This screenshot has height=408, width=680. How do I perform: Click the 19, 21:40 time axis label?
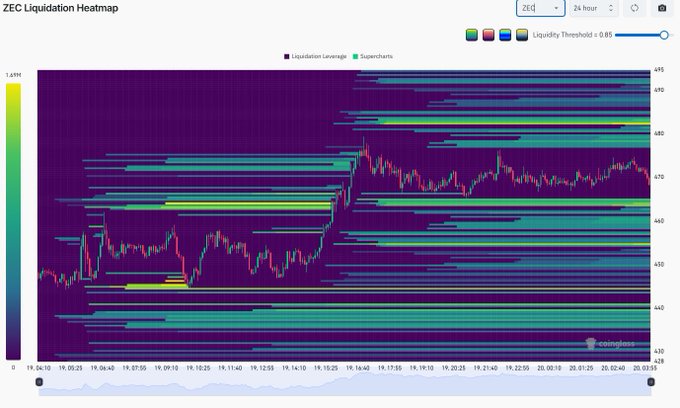485,368
